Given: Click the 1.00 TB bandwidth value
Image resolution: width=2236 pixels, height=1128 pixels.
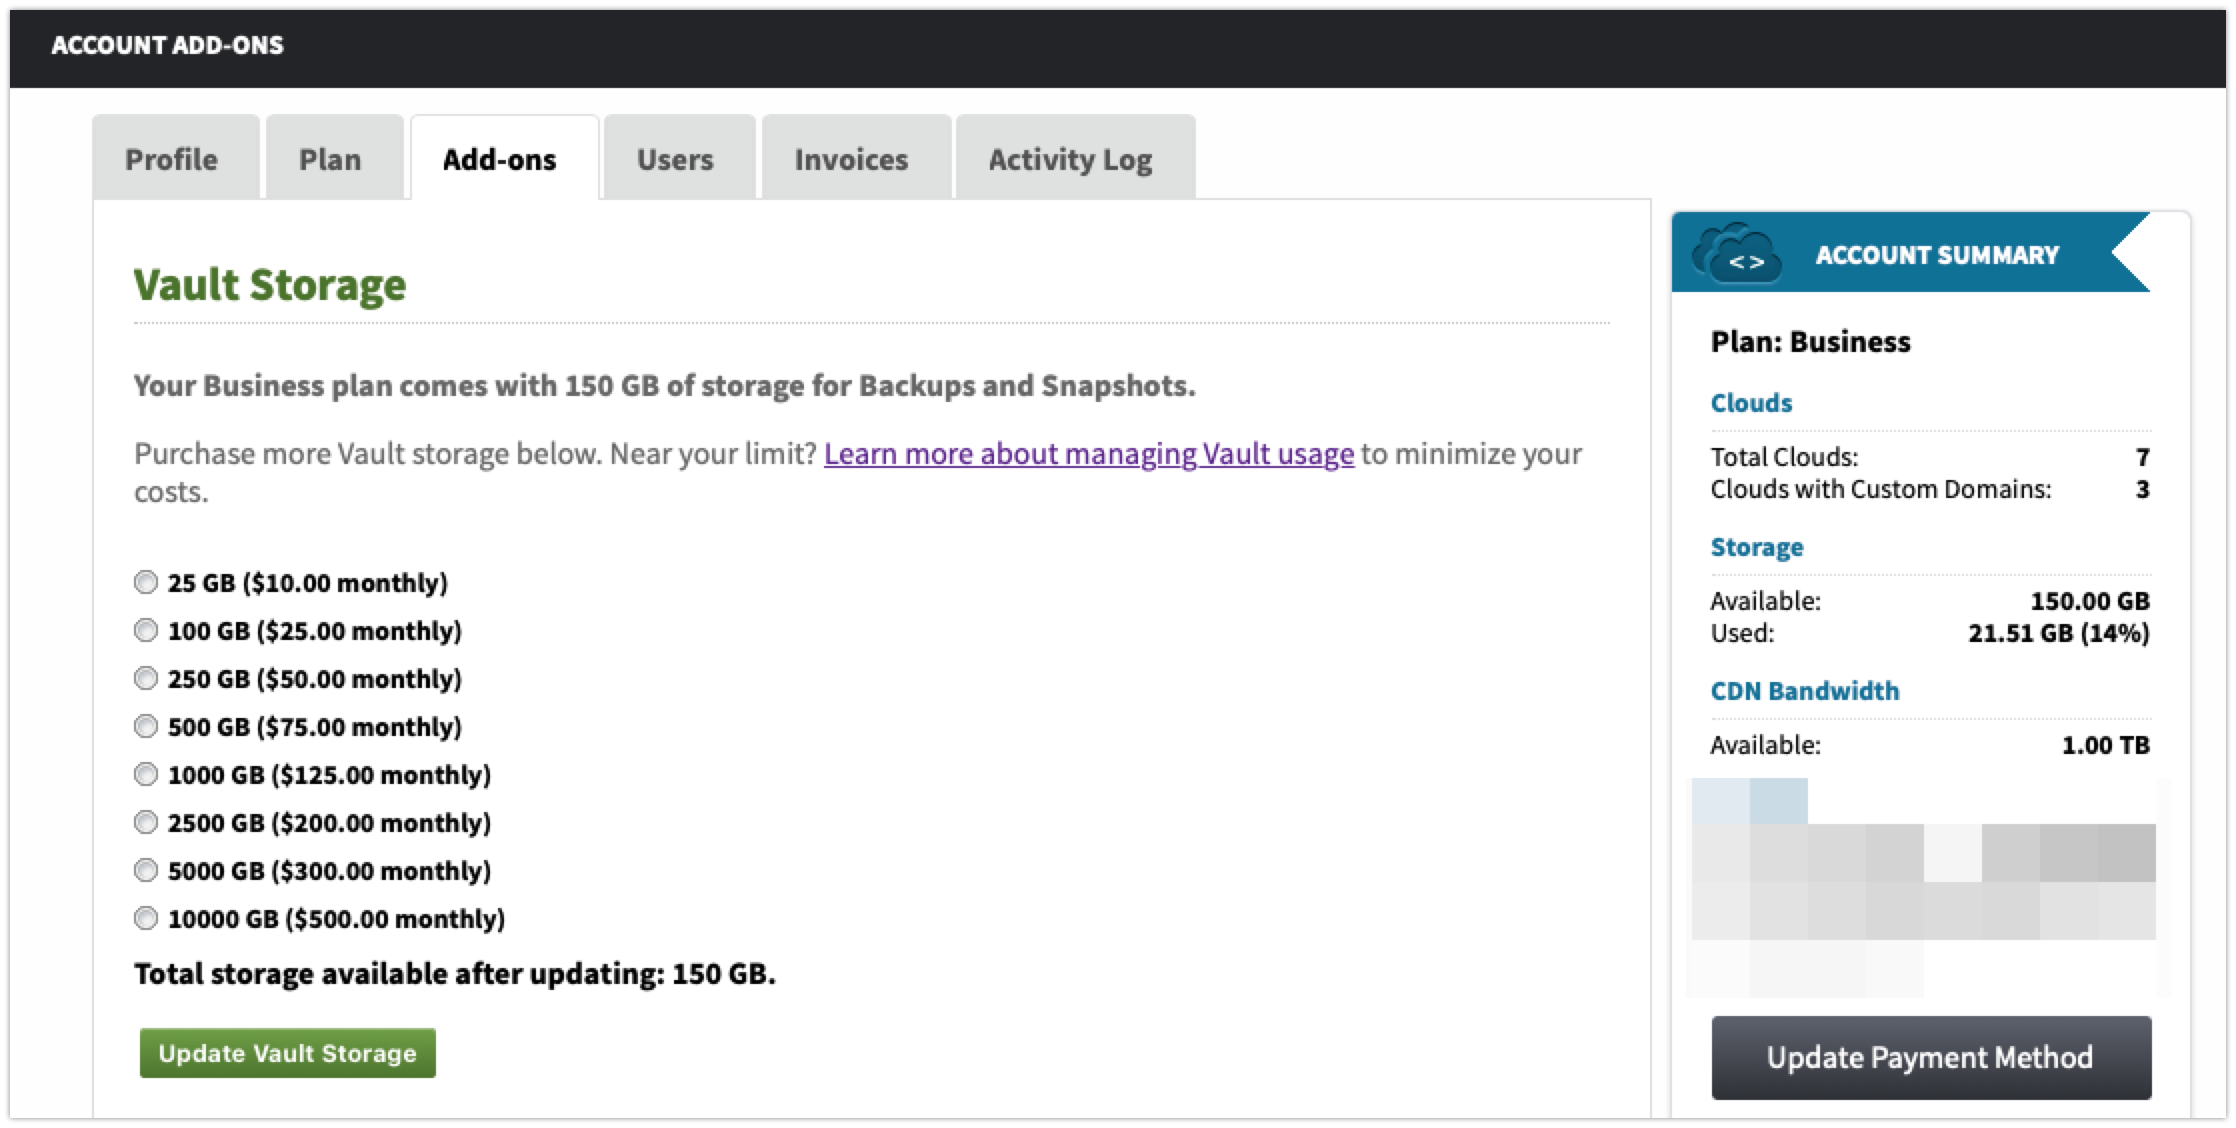Looking at the screenshot, I should pos(2105,745).
